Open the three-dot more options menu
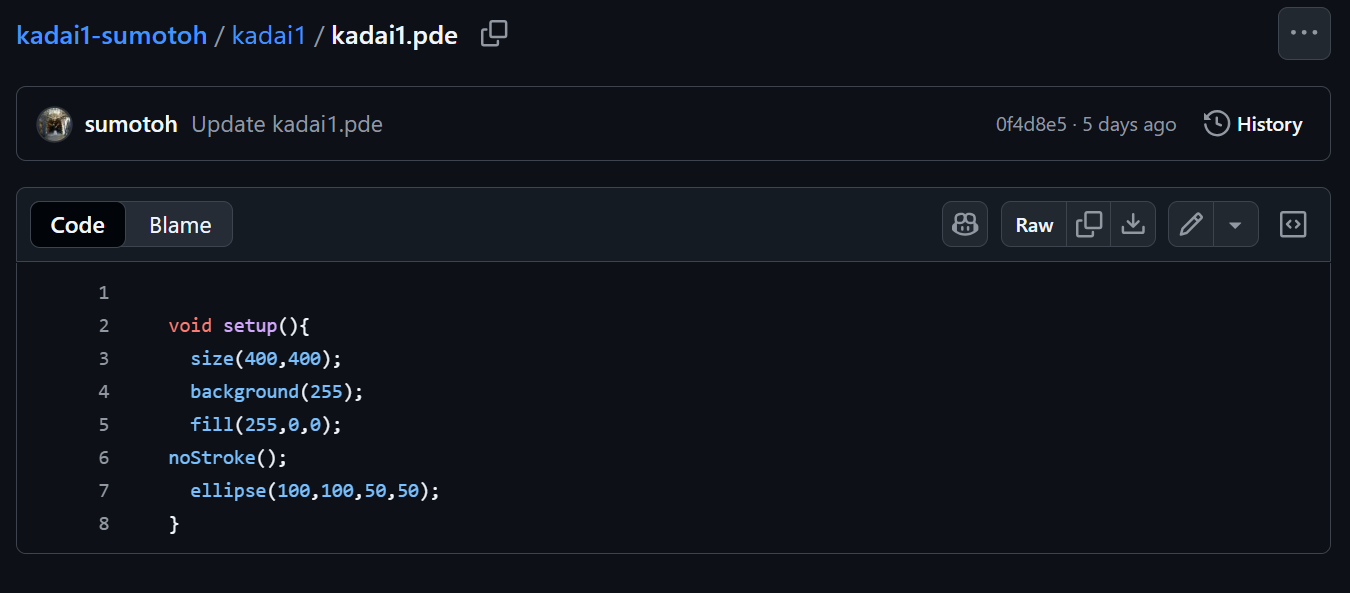 (1304, 33)
